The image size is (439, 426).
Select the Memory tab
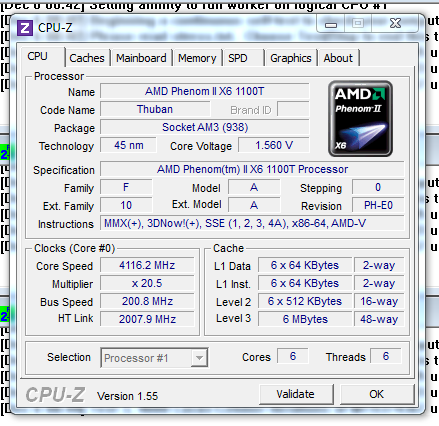tap(197, 58)
